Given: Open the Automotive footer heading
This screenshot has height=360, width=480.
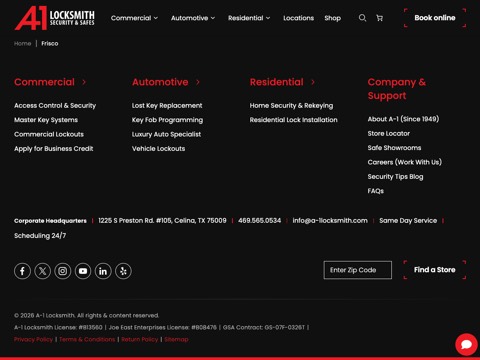Looking at the screenshot, I should pyautogui.click(x=160, y=82).
